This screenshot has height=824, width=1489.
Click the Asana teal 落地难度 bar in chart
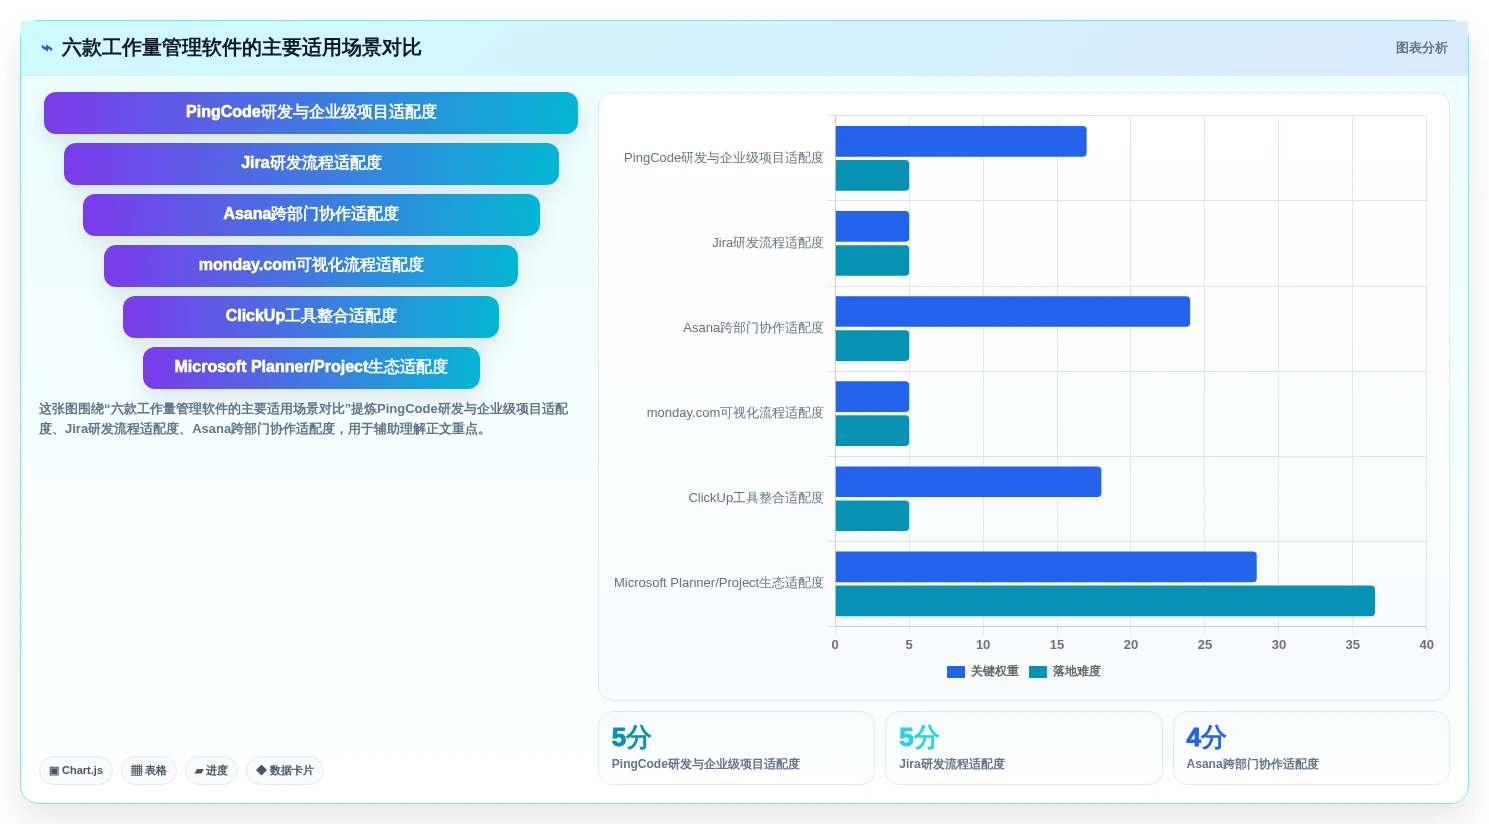click(872, 346)
